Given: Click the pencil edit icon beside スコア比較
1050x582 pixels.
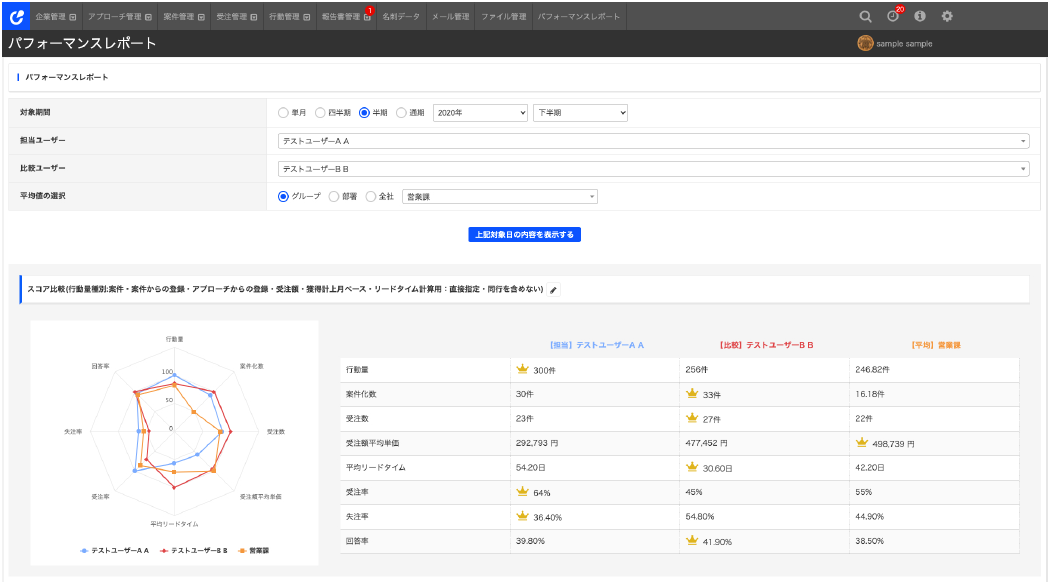Looking at the screenshot, I should [x=554, y=290].
